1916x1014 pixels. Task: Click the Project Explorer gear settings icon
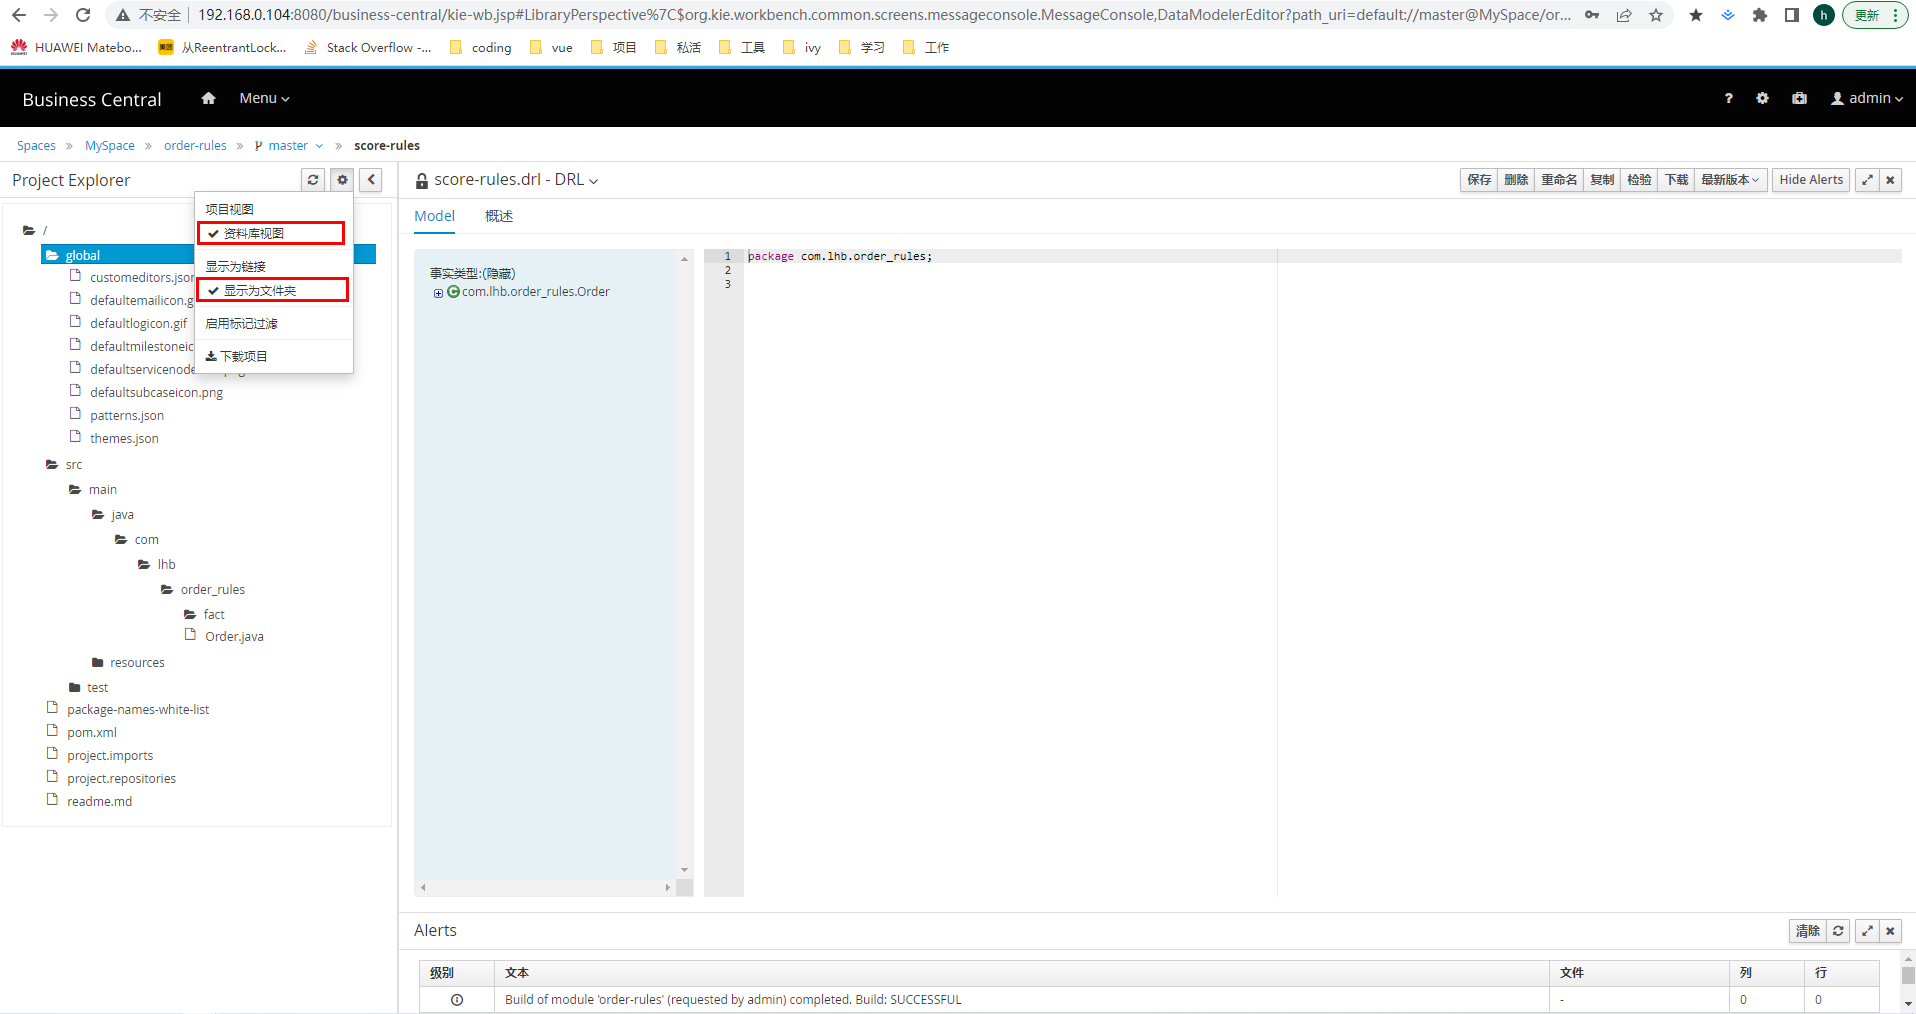[x=342, y=180]
